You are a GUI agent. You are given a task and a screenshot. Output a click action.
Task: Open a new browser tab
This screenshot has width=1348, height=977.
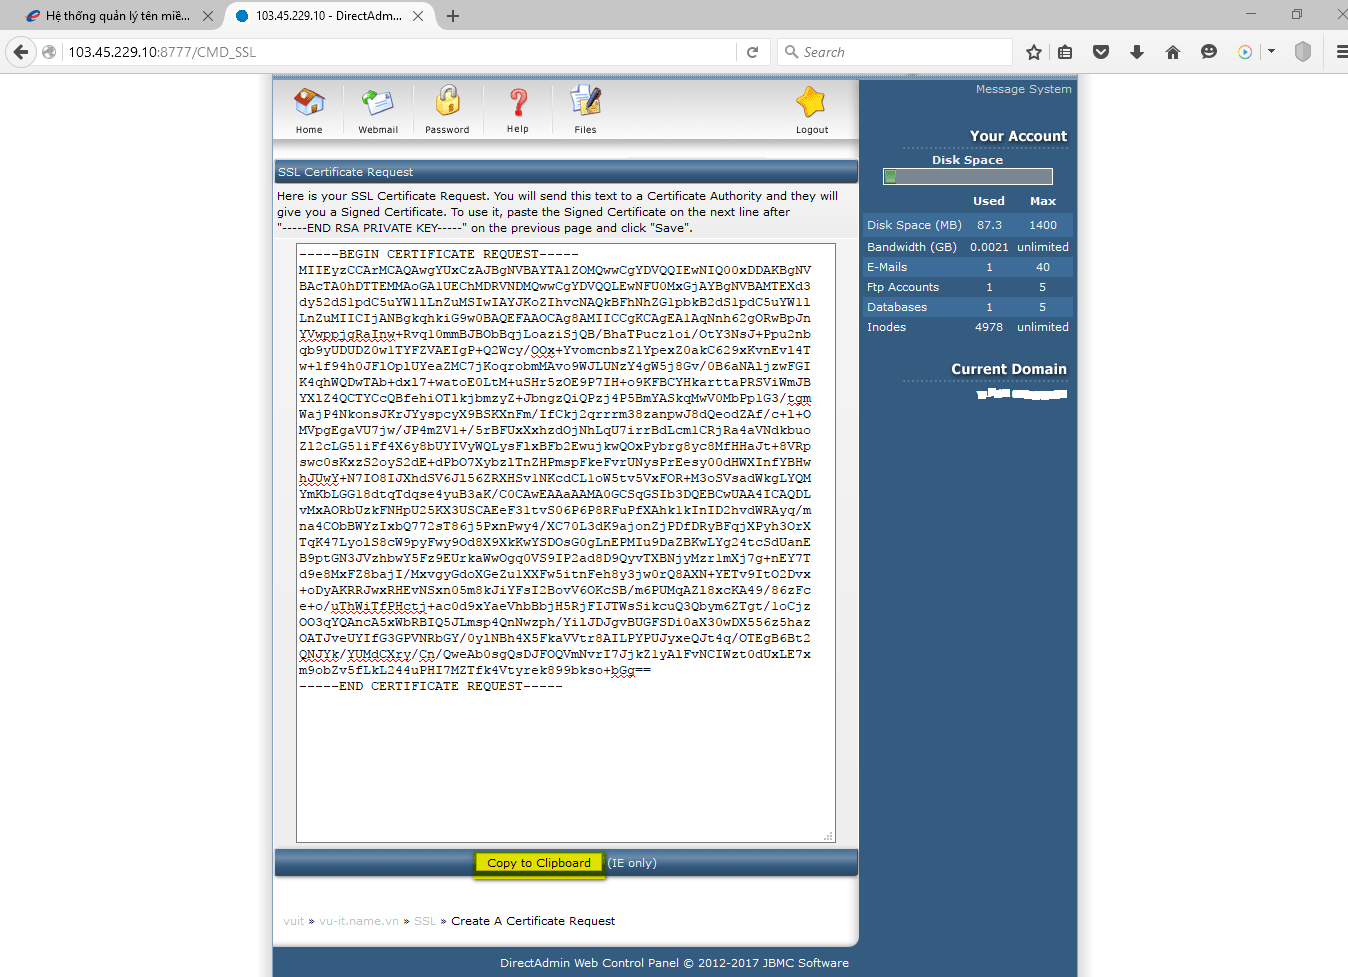(x=453, y=16)
